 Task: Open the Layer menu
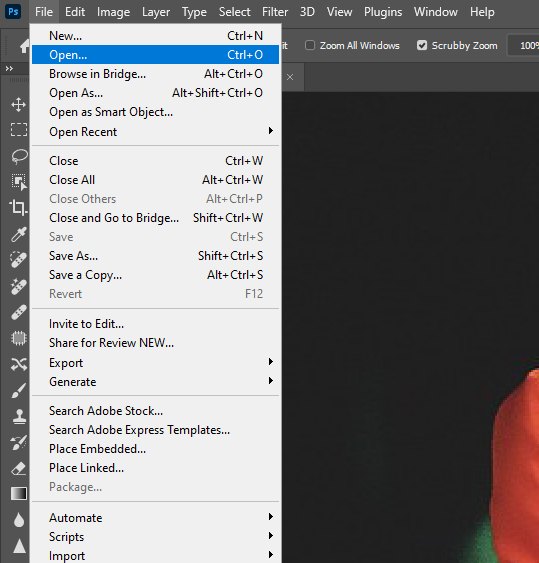click(156, 12)
